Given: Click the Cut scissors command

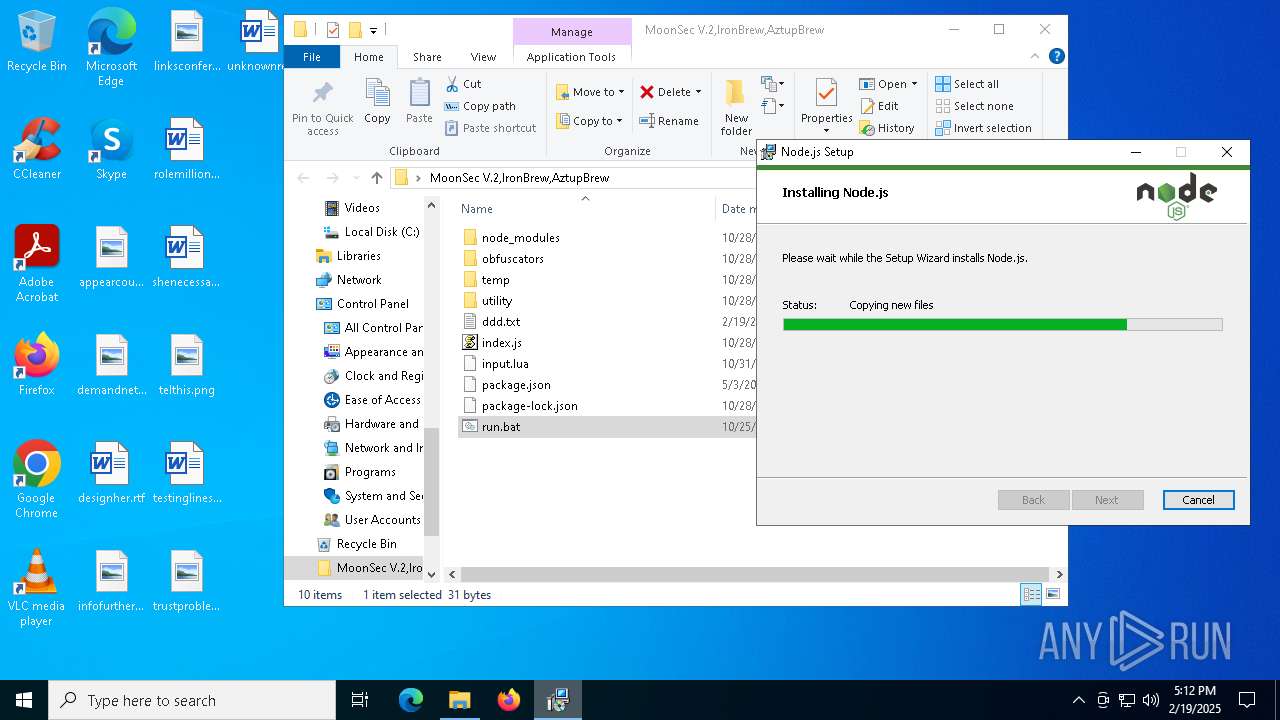Looking at the screenshot, I should click(x=463, y=84).
